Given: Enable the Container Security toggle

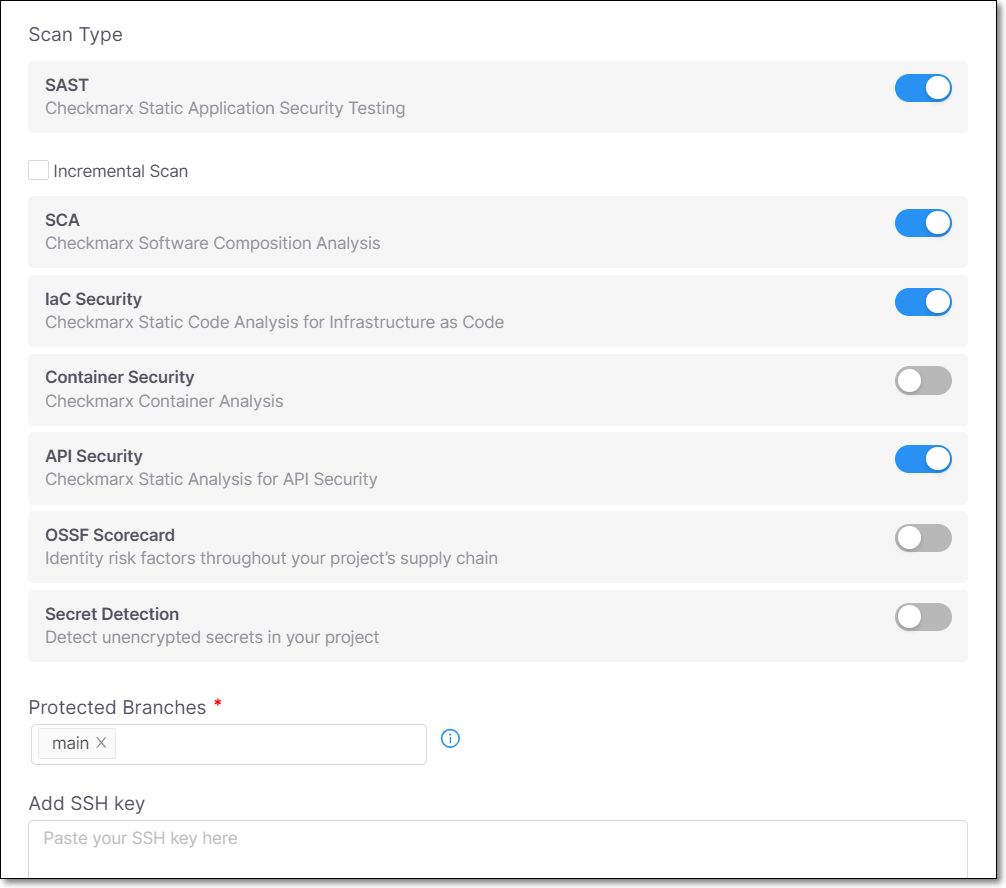Looking at the screenshot, I should point(923,380).
